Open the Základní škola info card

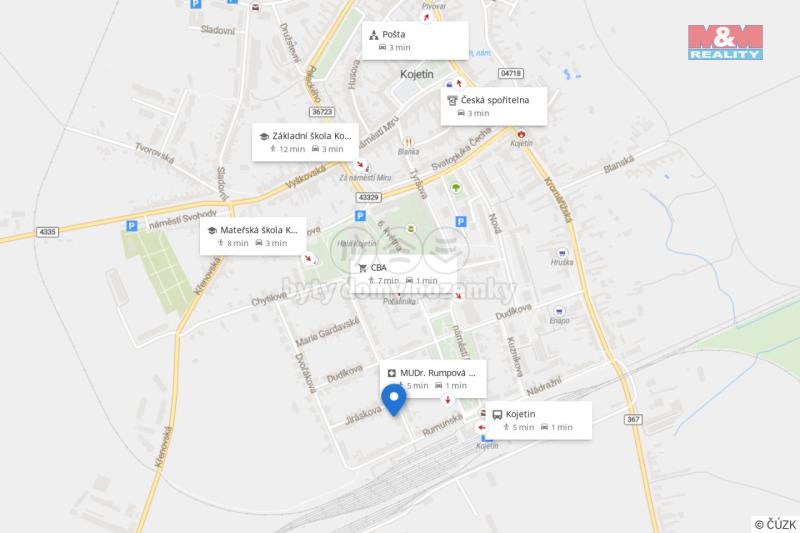point(305,142)
